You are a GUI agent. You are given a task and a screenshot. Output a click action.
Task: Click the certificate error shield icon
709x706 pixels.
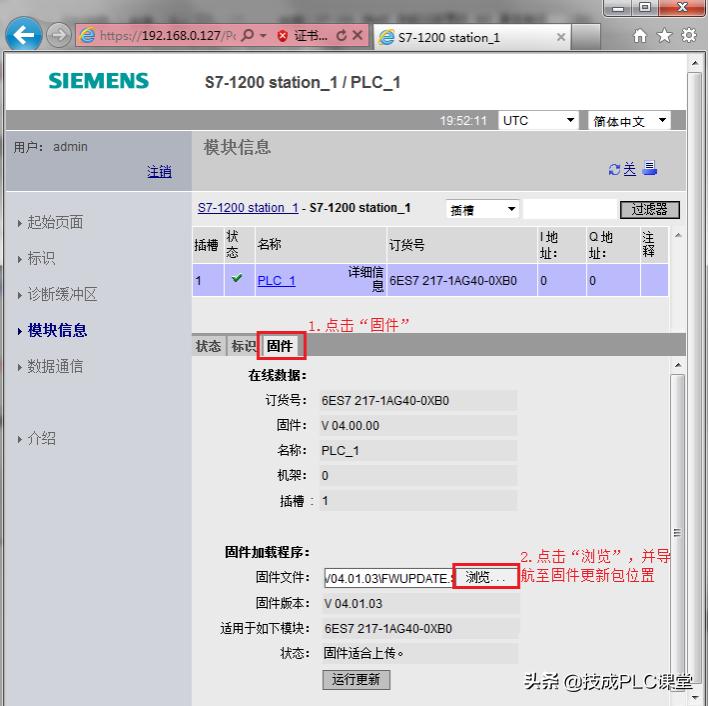tap(283, 36)
